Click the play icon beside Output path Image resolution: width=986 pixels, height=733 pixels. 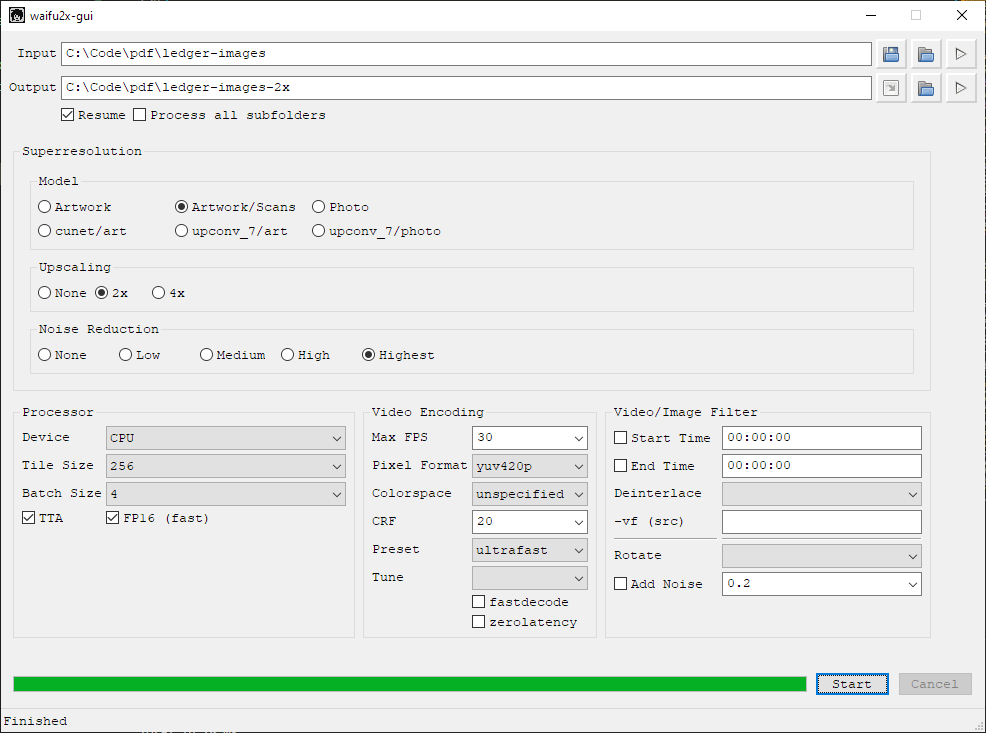click(961, 88)
